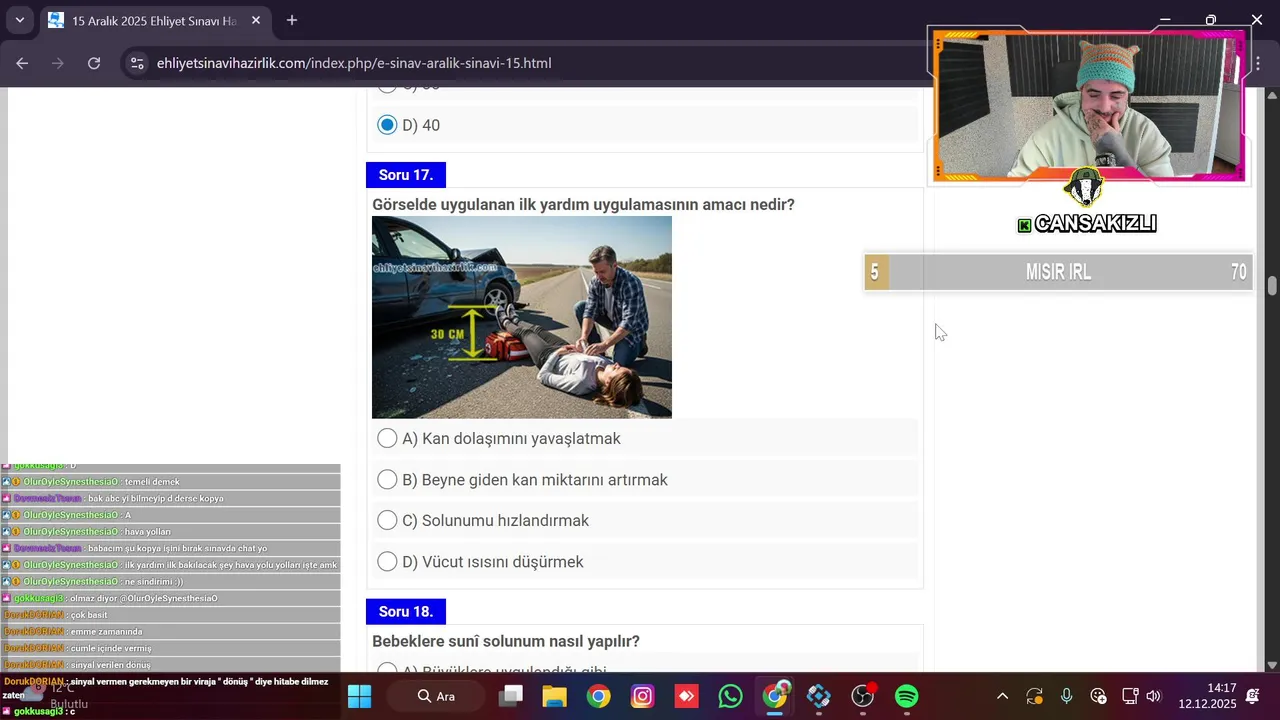The width and height of the screenshot is (1280, 720).
Task: Click the selected D) 40 radio button
Action: tap(387, 125)
